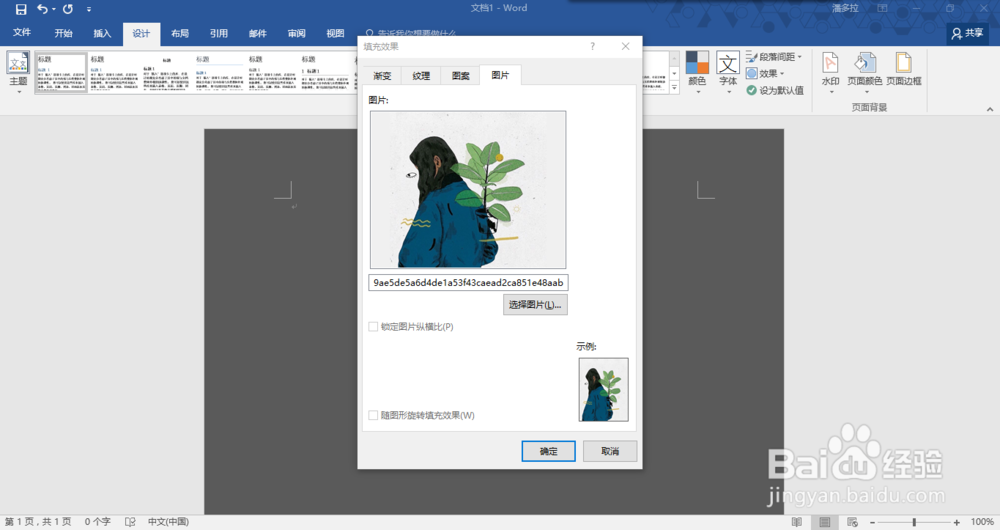Click the 第1页，共1页 page indicator
Image resolution: width=1000 pixels, height=530 pixels.
coord(38,522)
